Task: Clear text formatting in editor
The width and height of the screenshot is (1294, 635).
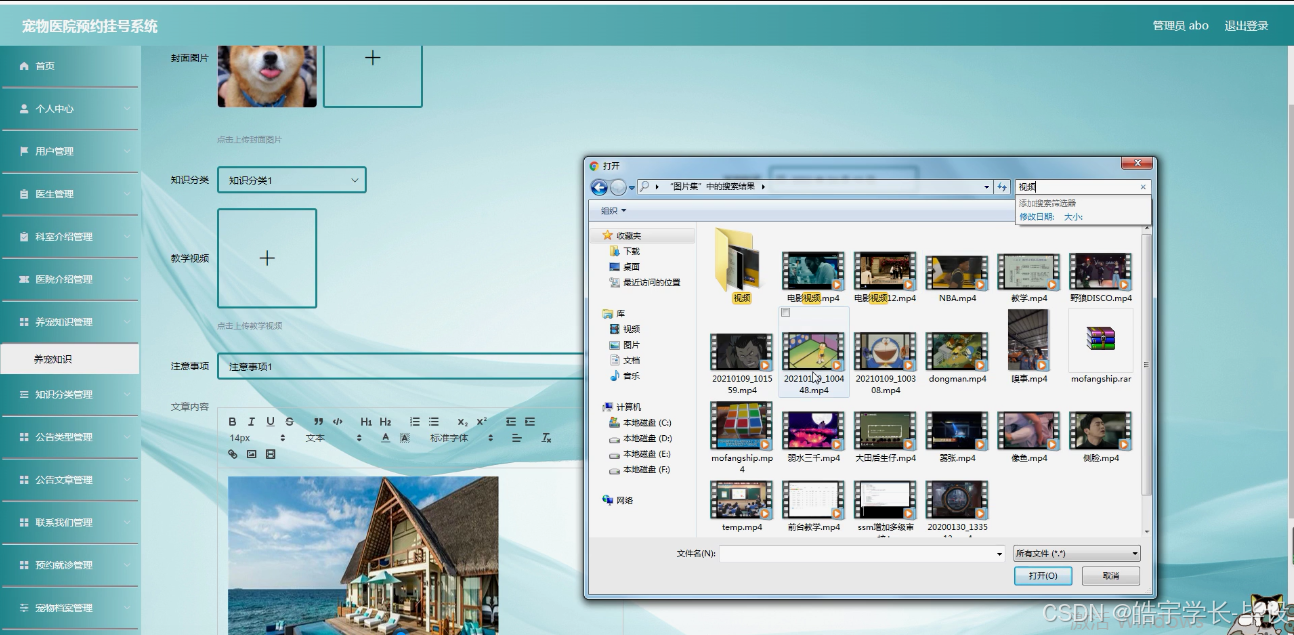Action: coord(546,438)
